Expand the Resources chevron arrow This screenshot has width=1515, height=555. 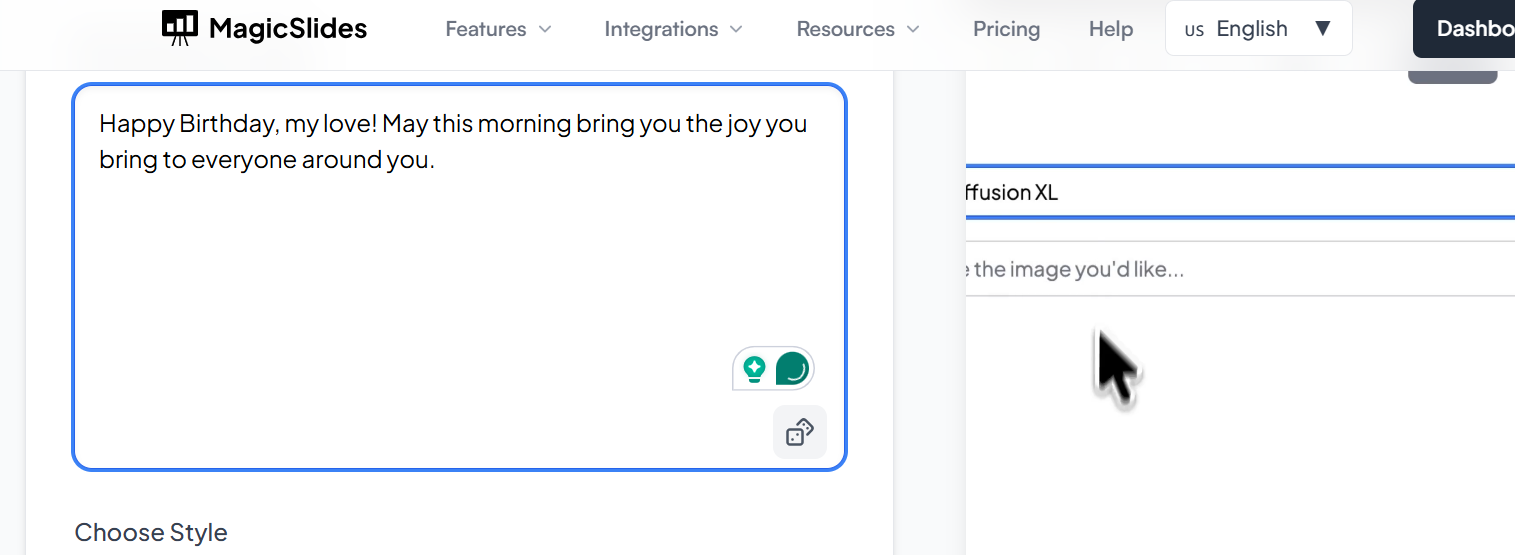click(913, 29)
